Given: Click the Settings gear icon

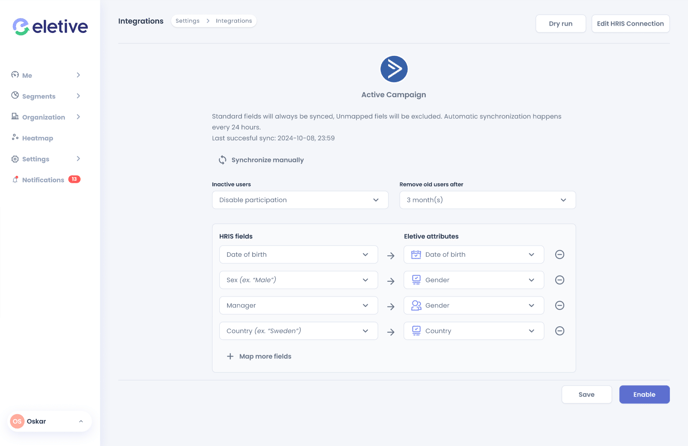Looking at the screenshot, I should [x=15, y=159].
